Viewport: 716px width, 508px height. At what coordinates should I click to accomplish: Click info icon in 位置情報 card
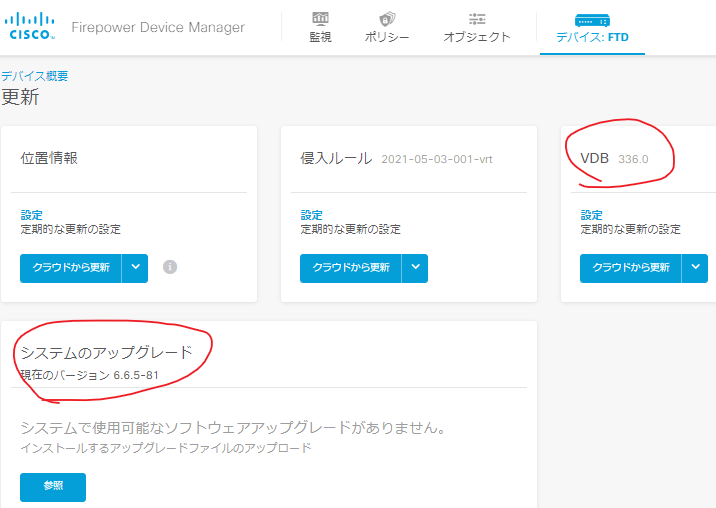click(170, 267)
